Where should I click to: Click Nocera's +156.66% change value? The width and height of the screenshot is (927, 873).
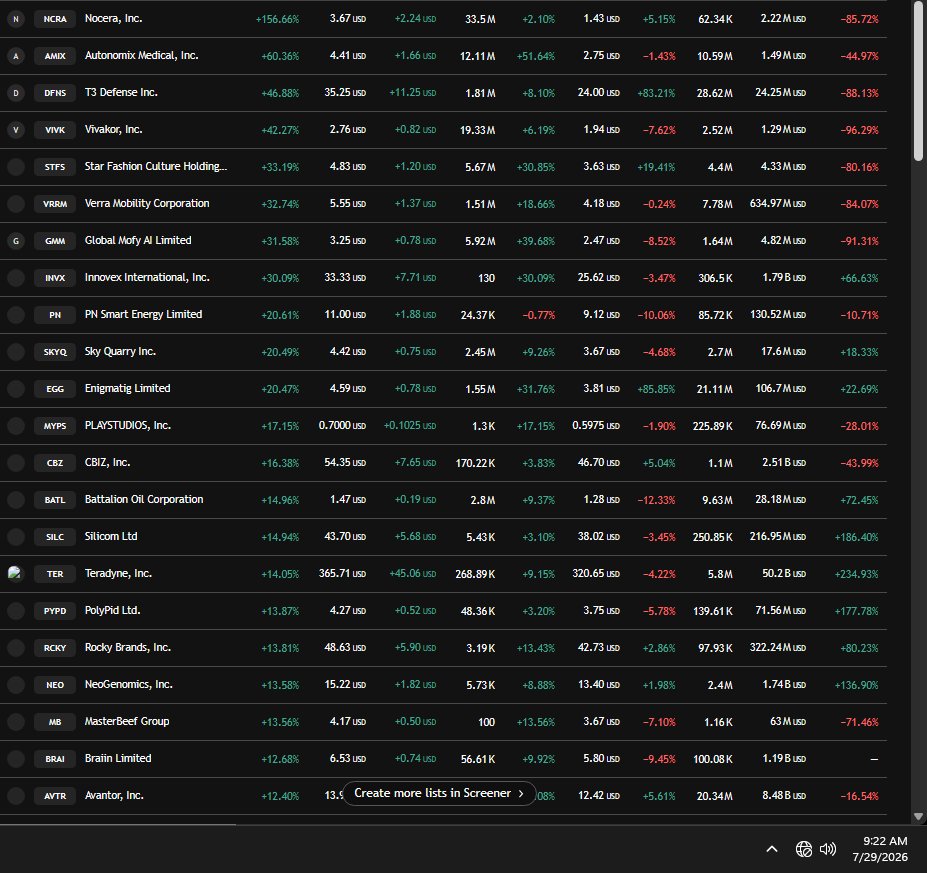[277, 20]
